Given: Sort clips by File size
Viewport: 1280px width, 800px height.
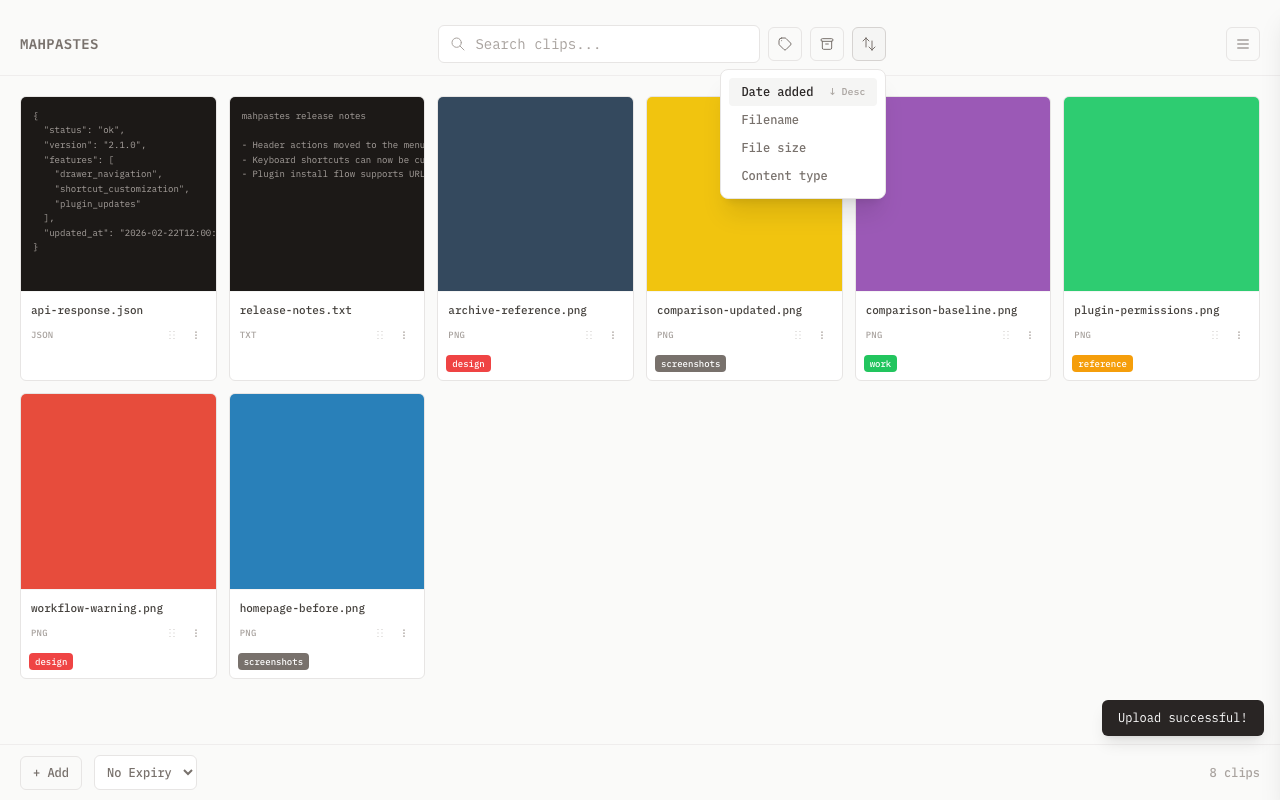Looking at the screenshot, I should click(773, 148).
